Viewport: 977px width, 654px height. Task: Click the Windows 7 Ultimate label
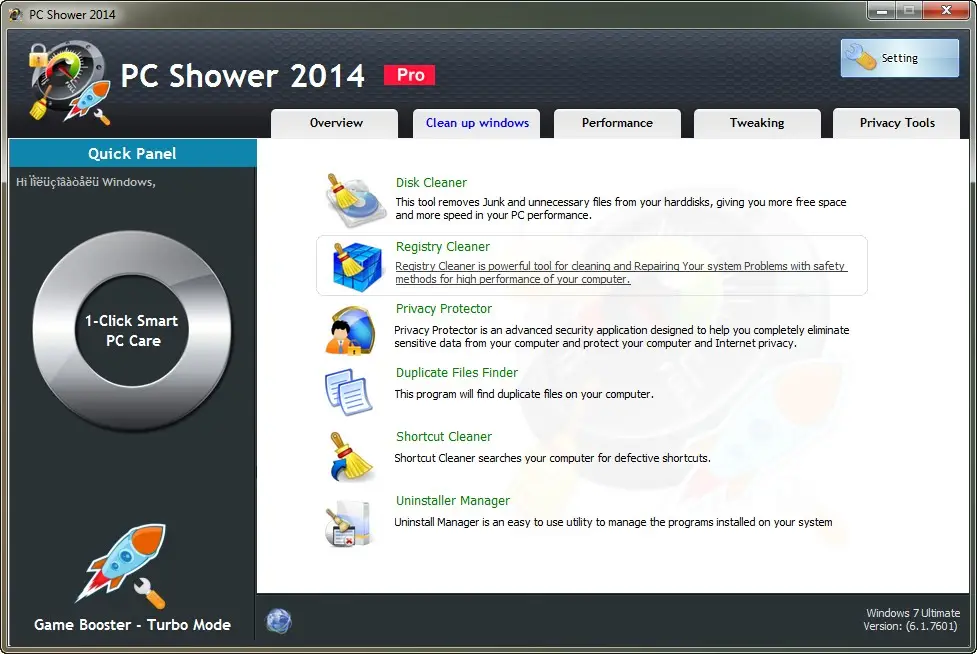pos(913,613)
